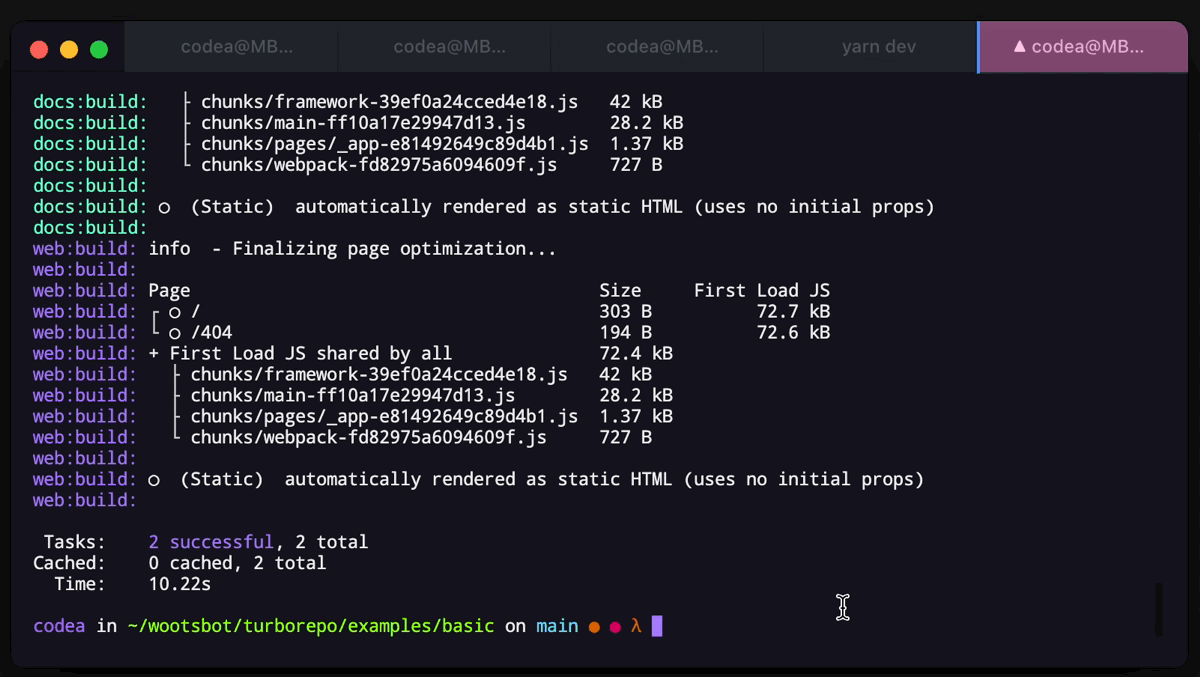Minimize the terminal using the yellow button
1200x677 pixels.
click(x=69, y=49)
